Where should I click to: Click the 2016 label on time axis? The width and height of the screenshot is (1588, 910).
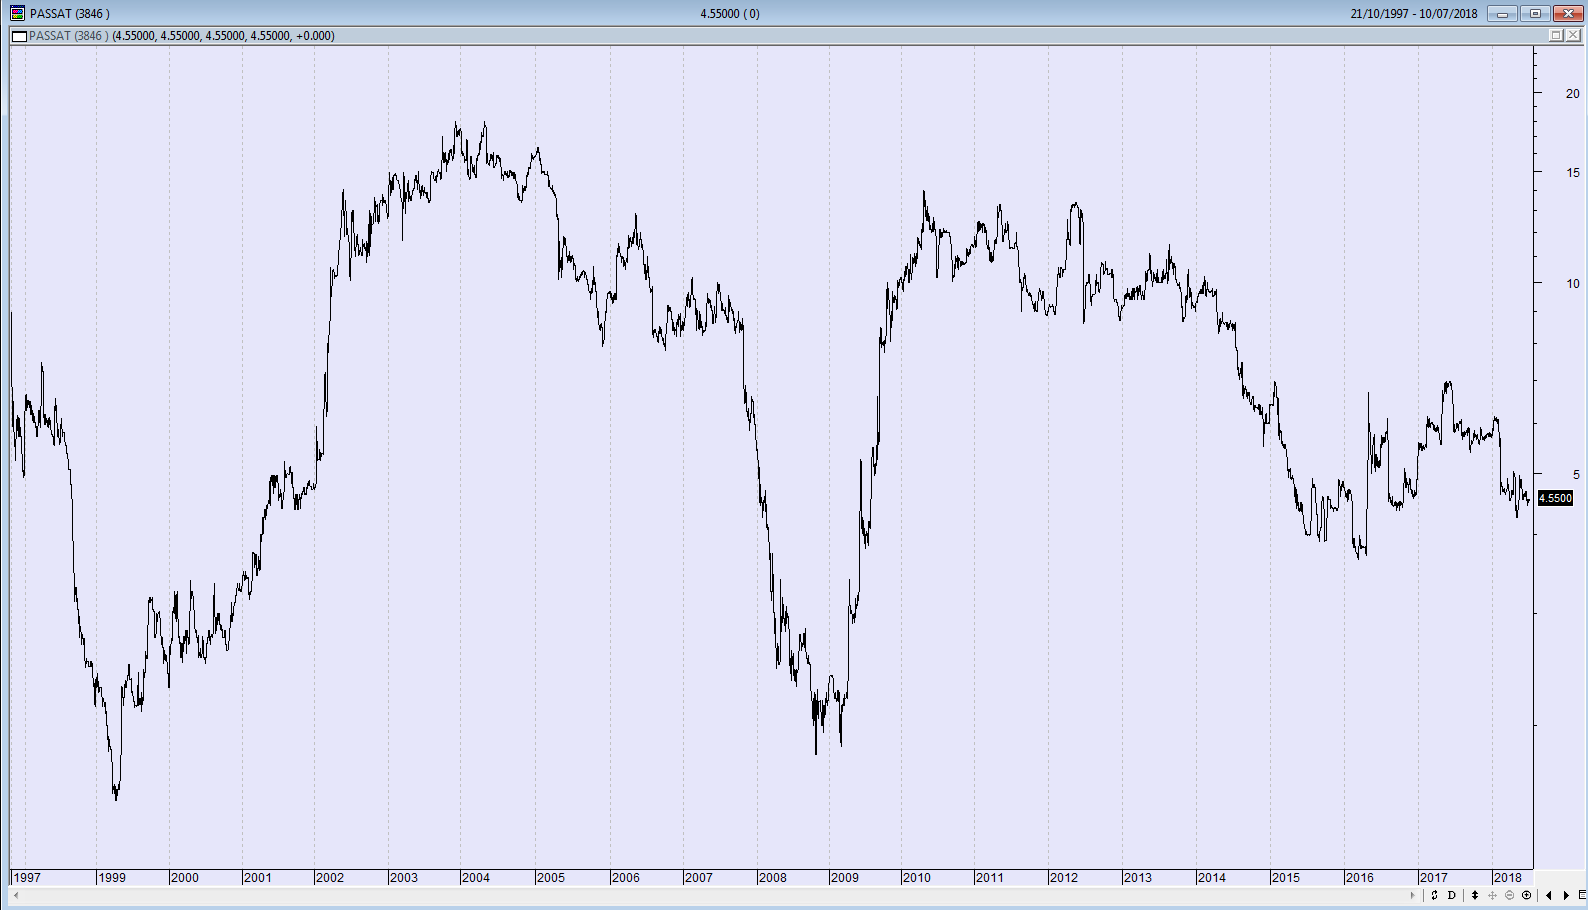pos(1360,878)
